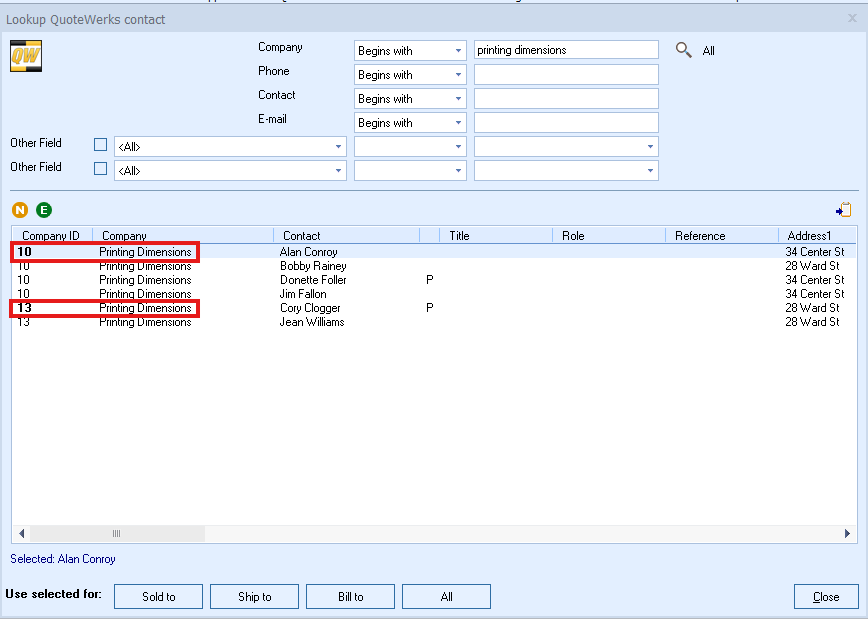This screenshot has height=619, width=868.
Task: Click the copy-to-clipboard icon above Address1
Action: pyautogui.click(x=844, y=210)
